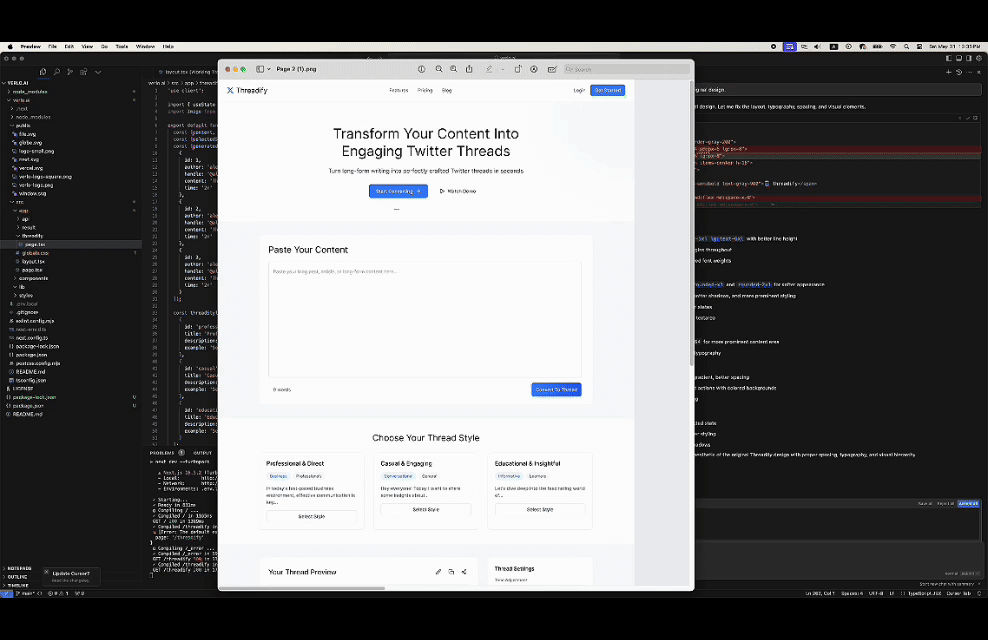The height and width of the screenshot is (640, 988).
Task: Switch to the PROBLEMS panel tab
Action: point(162,453)
